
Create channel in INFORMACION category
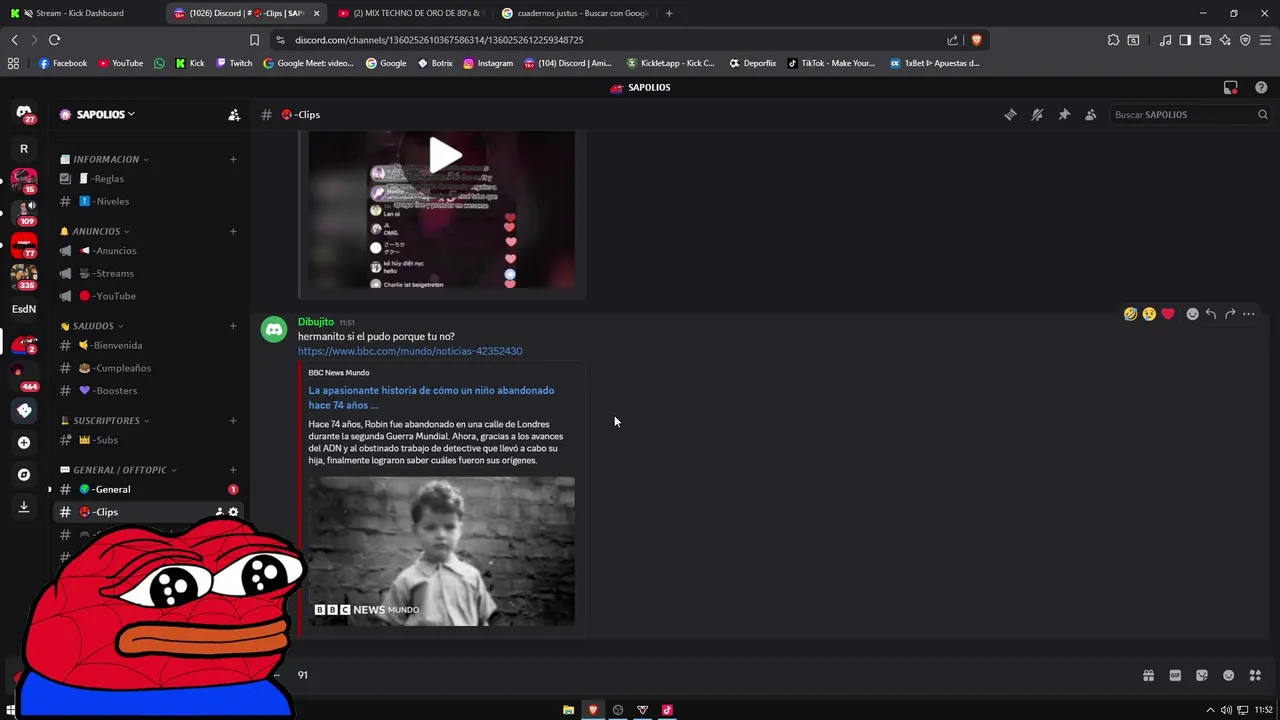coord(233,159)
